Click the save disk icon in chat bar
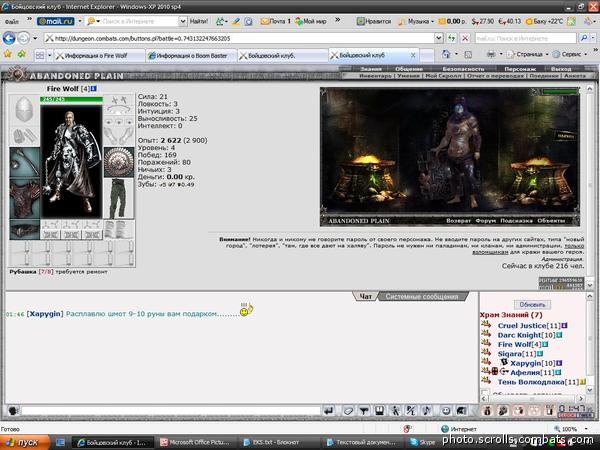Screen dimensions: 600x450 pyautogui.click(x=380, y=411)
